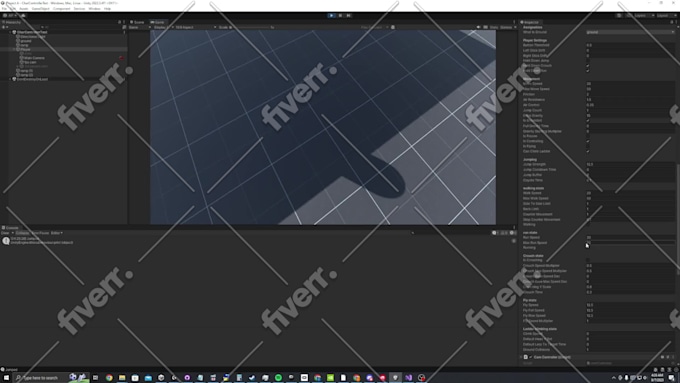Screen dimensions: 680x383
Task: Click the Windows Start button
Action: pyautogui.click(x=6, y=378)
